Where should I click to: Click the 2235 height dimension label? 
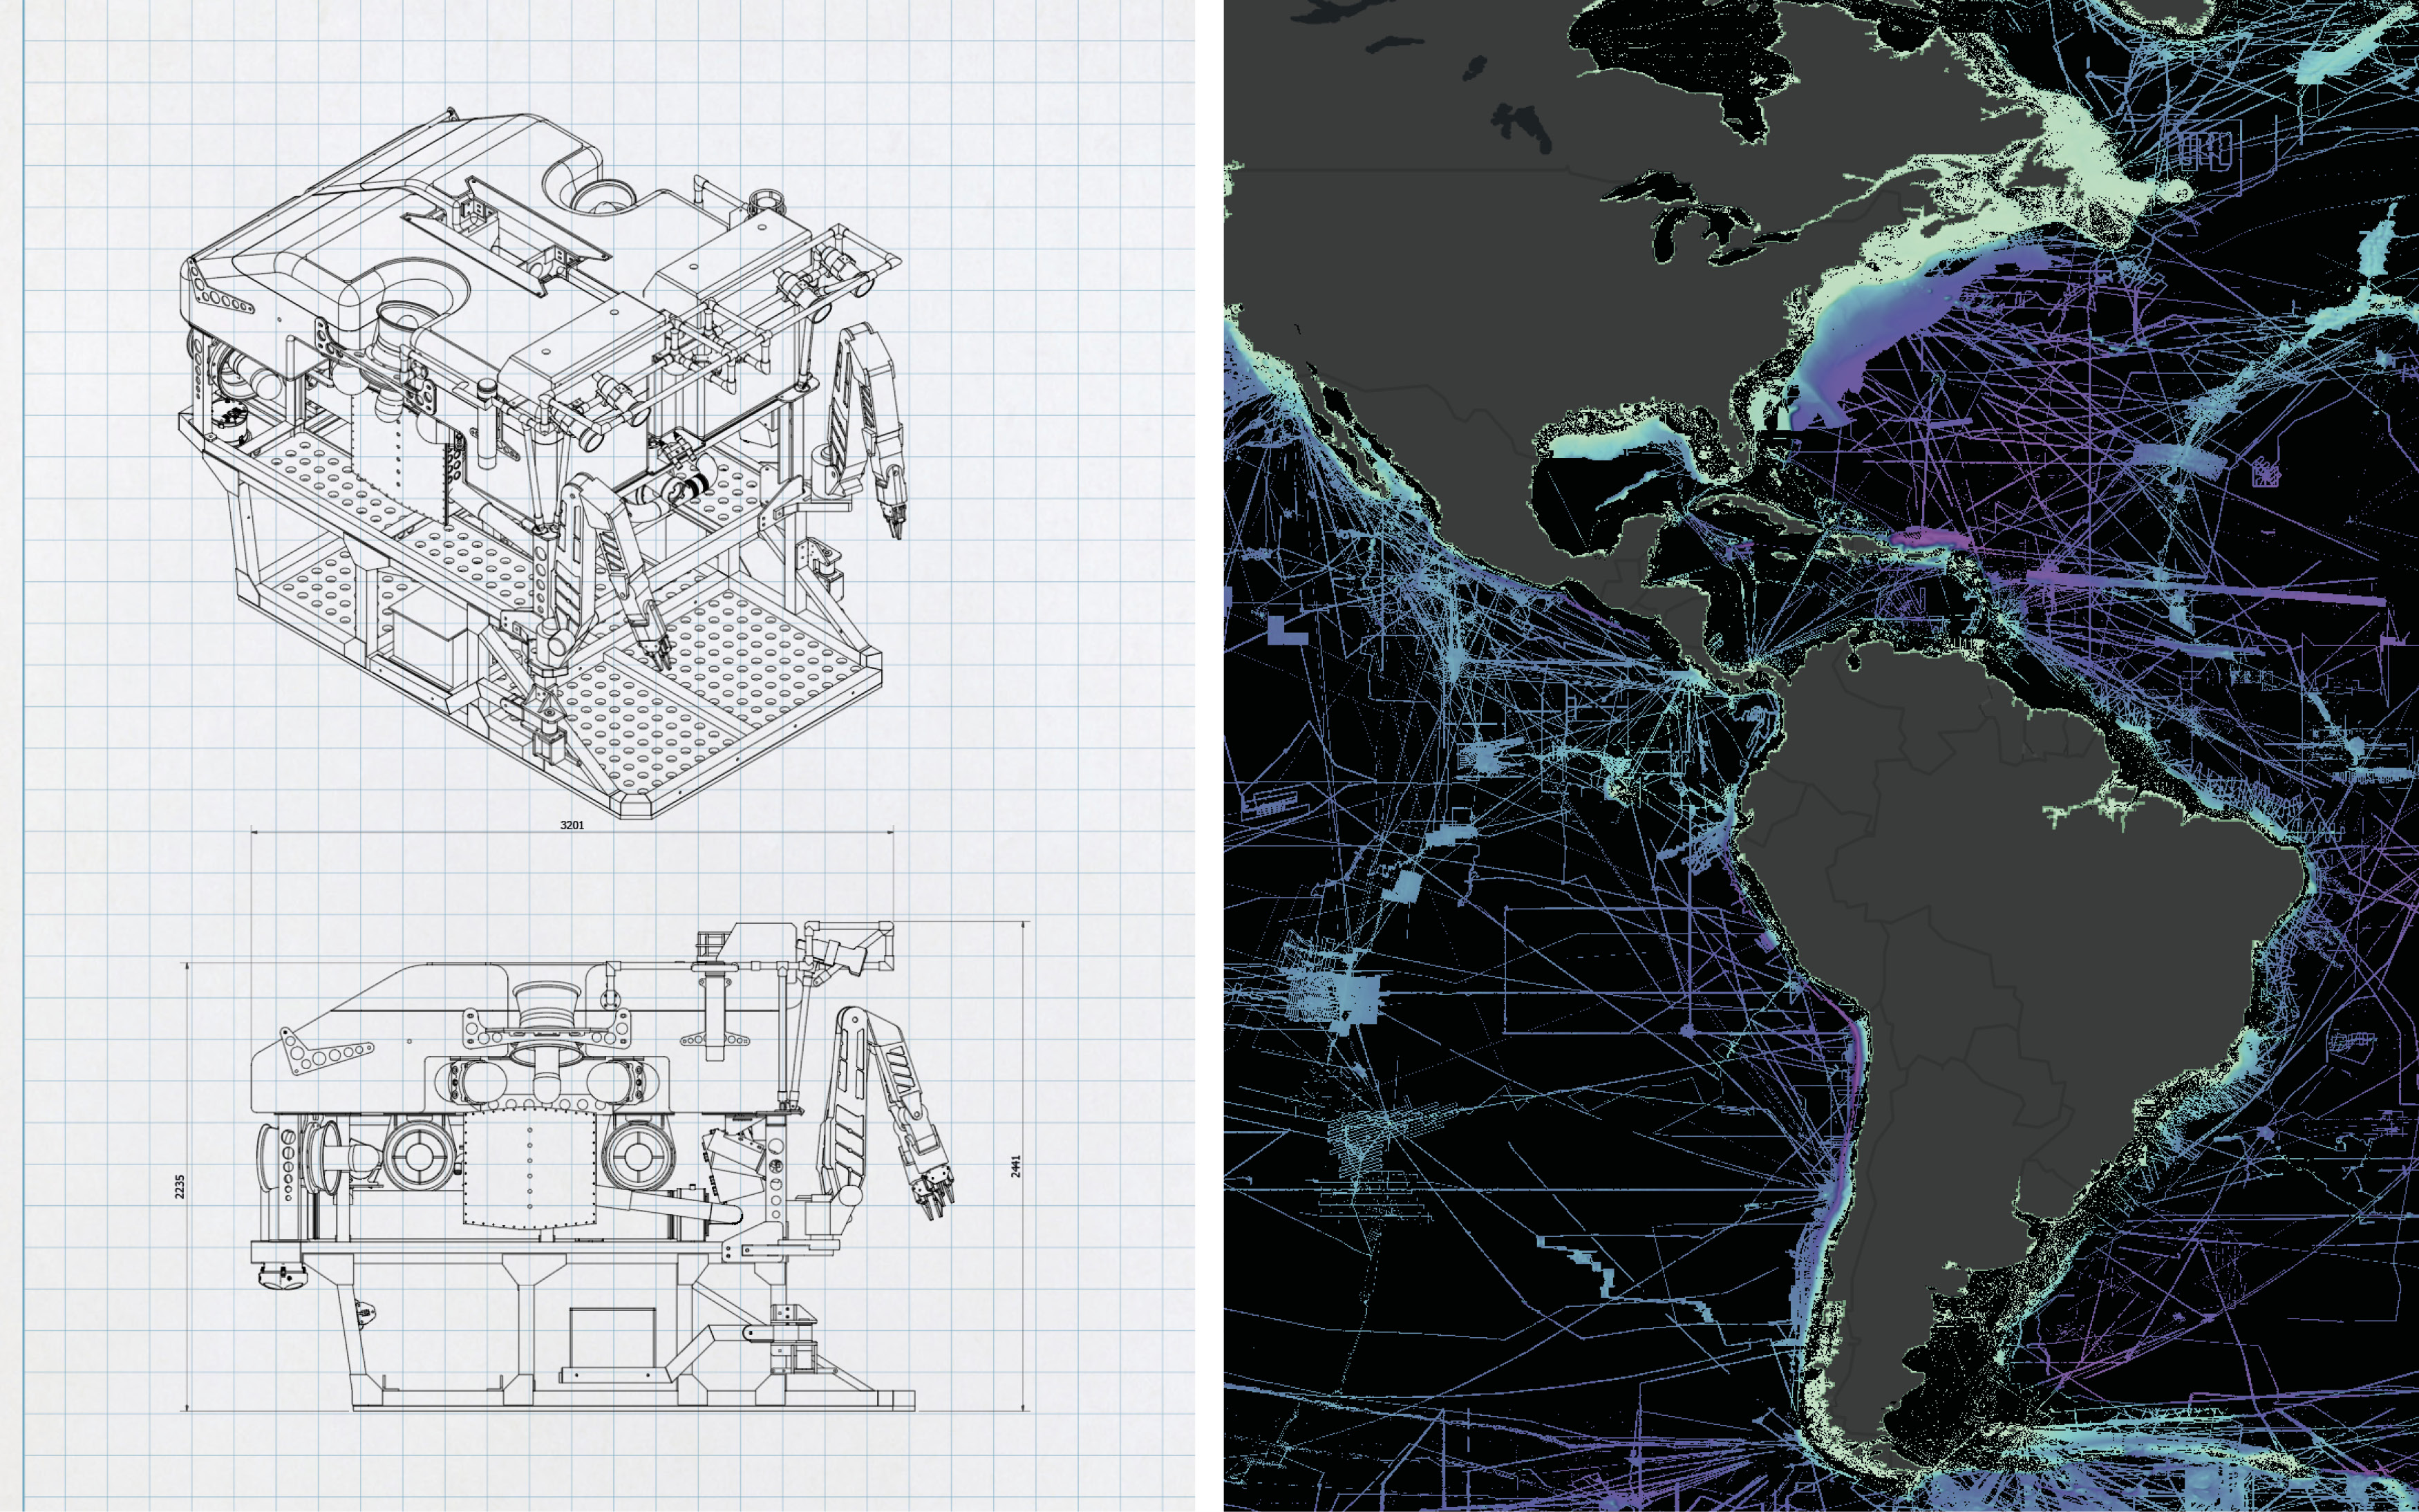[180, 1186]
